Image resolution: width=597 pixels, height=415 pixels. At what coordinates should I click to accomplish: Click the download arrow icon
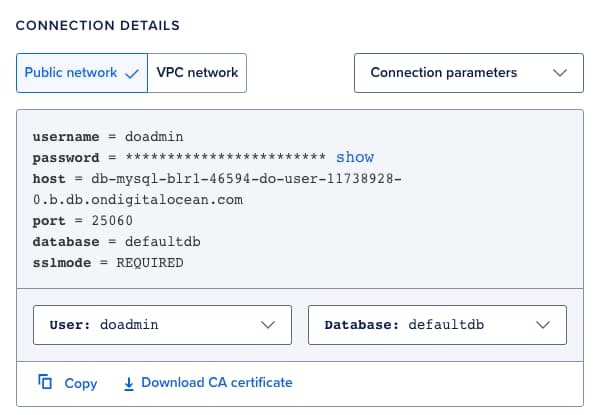click(x=129, y=384)
